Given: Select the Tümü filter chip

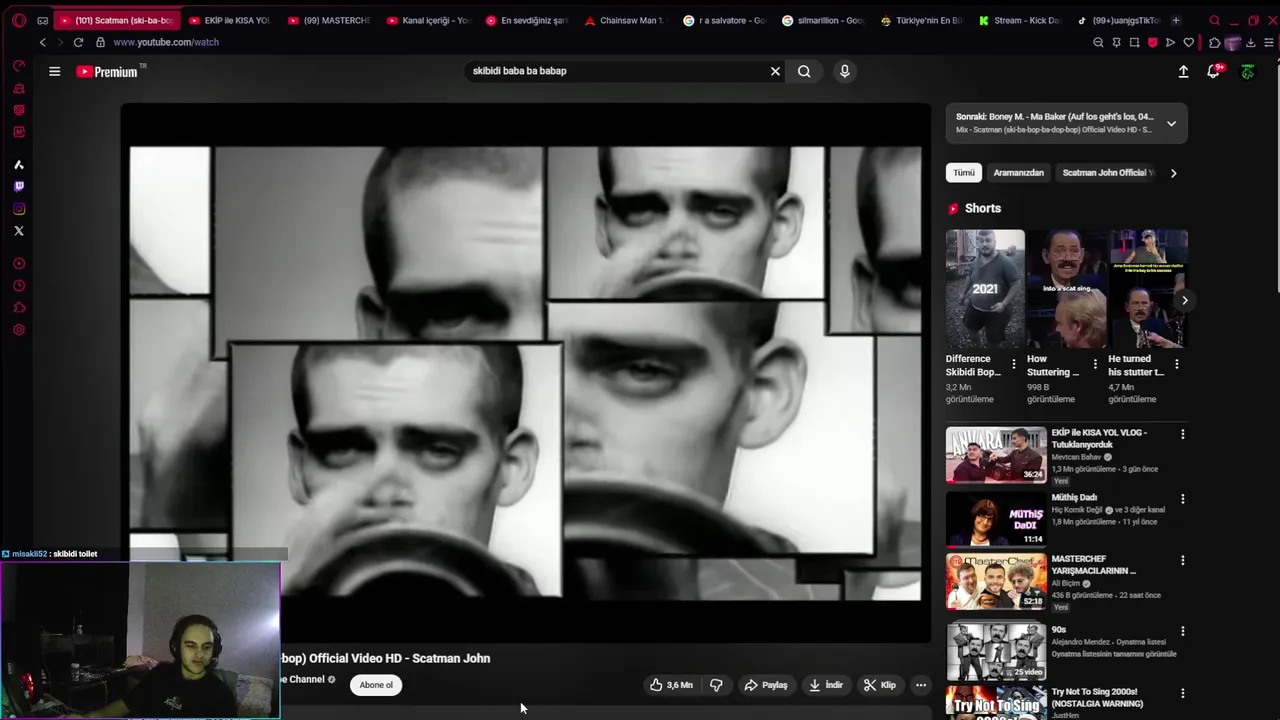Looking at the screenshot, I should click(964, 173).
